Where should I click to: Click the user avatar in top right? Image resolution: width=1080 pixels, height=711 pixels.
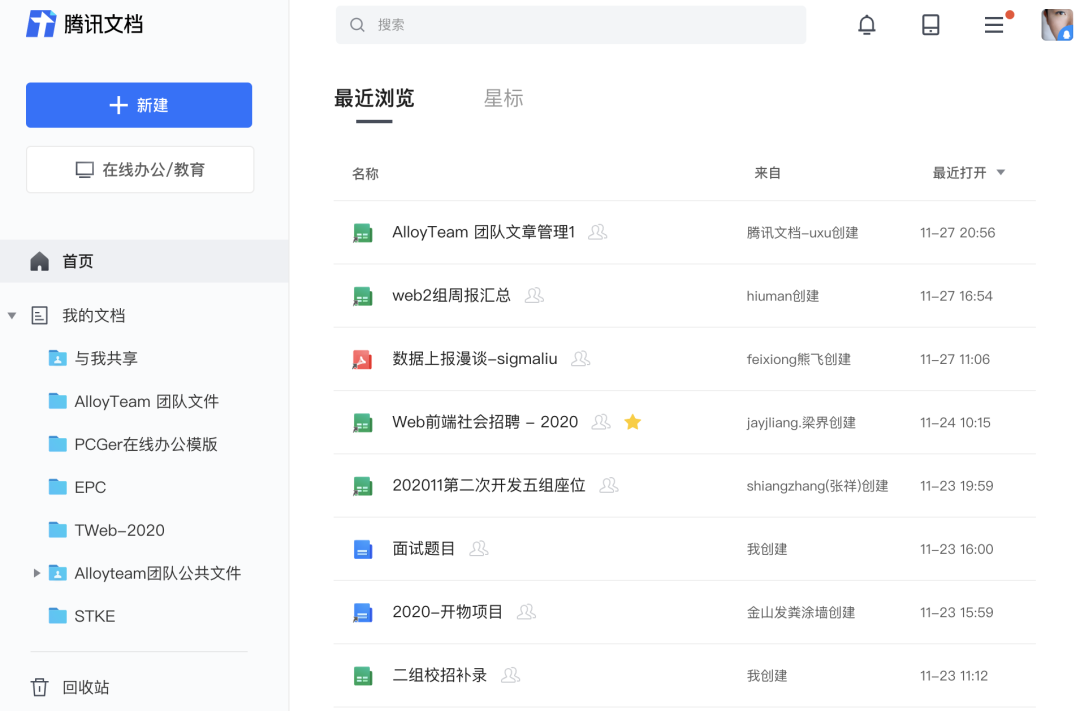pyautogui.click(x=1056, y=26)
